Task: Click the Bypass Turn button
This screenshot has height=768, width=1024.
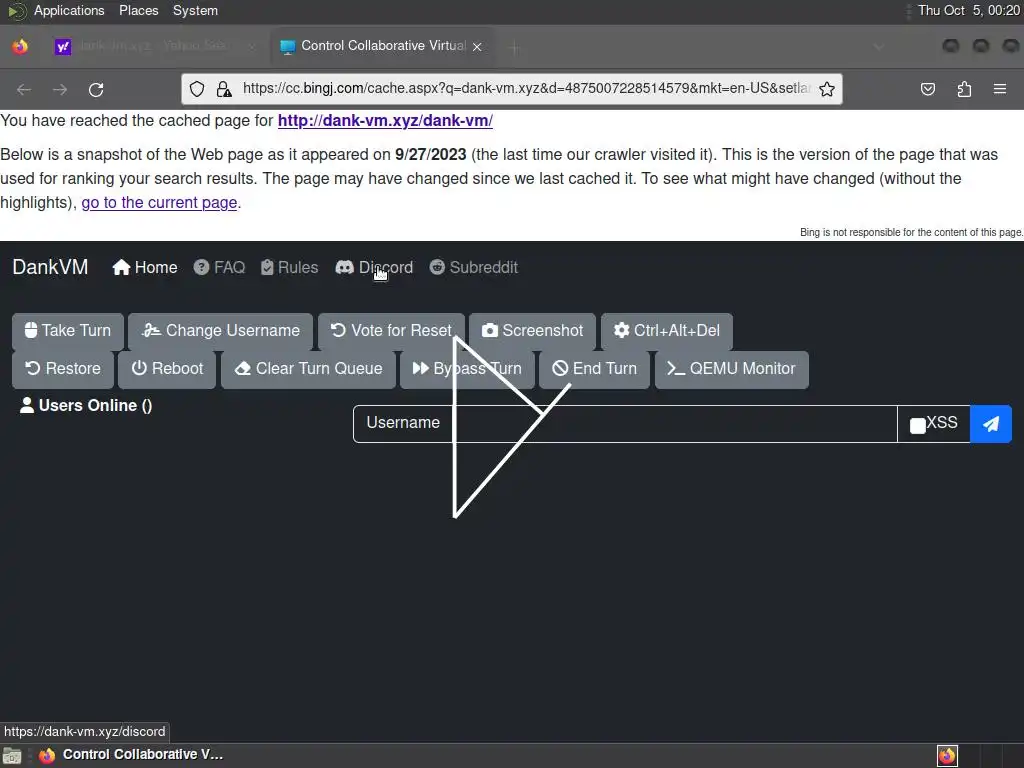Action: [x=467, y=368]
